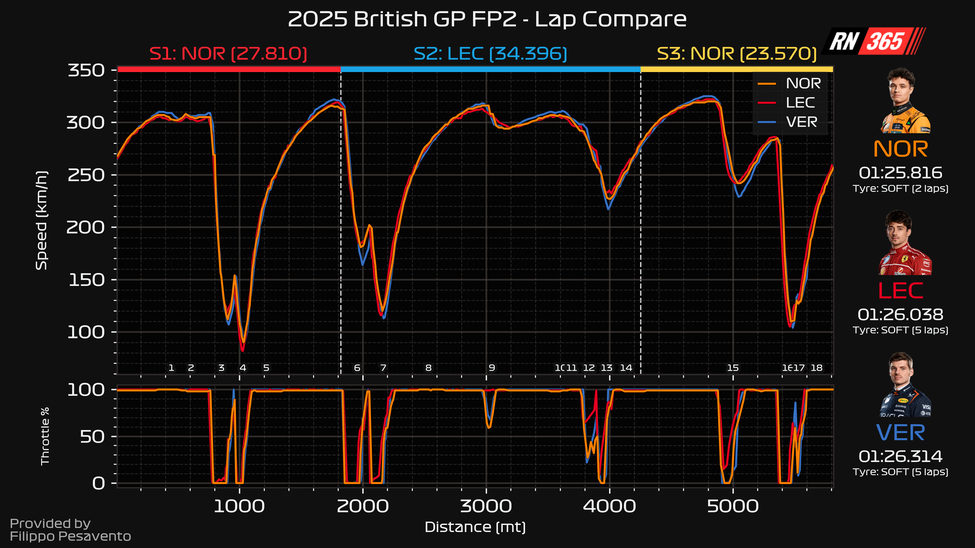
Task: Click the RN365 logo
Action: 878,41
